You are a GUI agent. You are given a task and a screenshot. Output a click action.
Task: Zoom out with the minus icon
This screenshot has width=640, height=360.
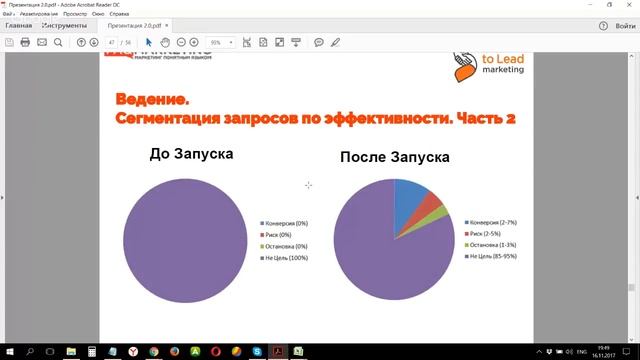tap(181, 42)
